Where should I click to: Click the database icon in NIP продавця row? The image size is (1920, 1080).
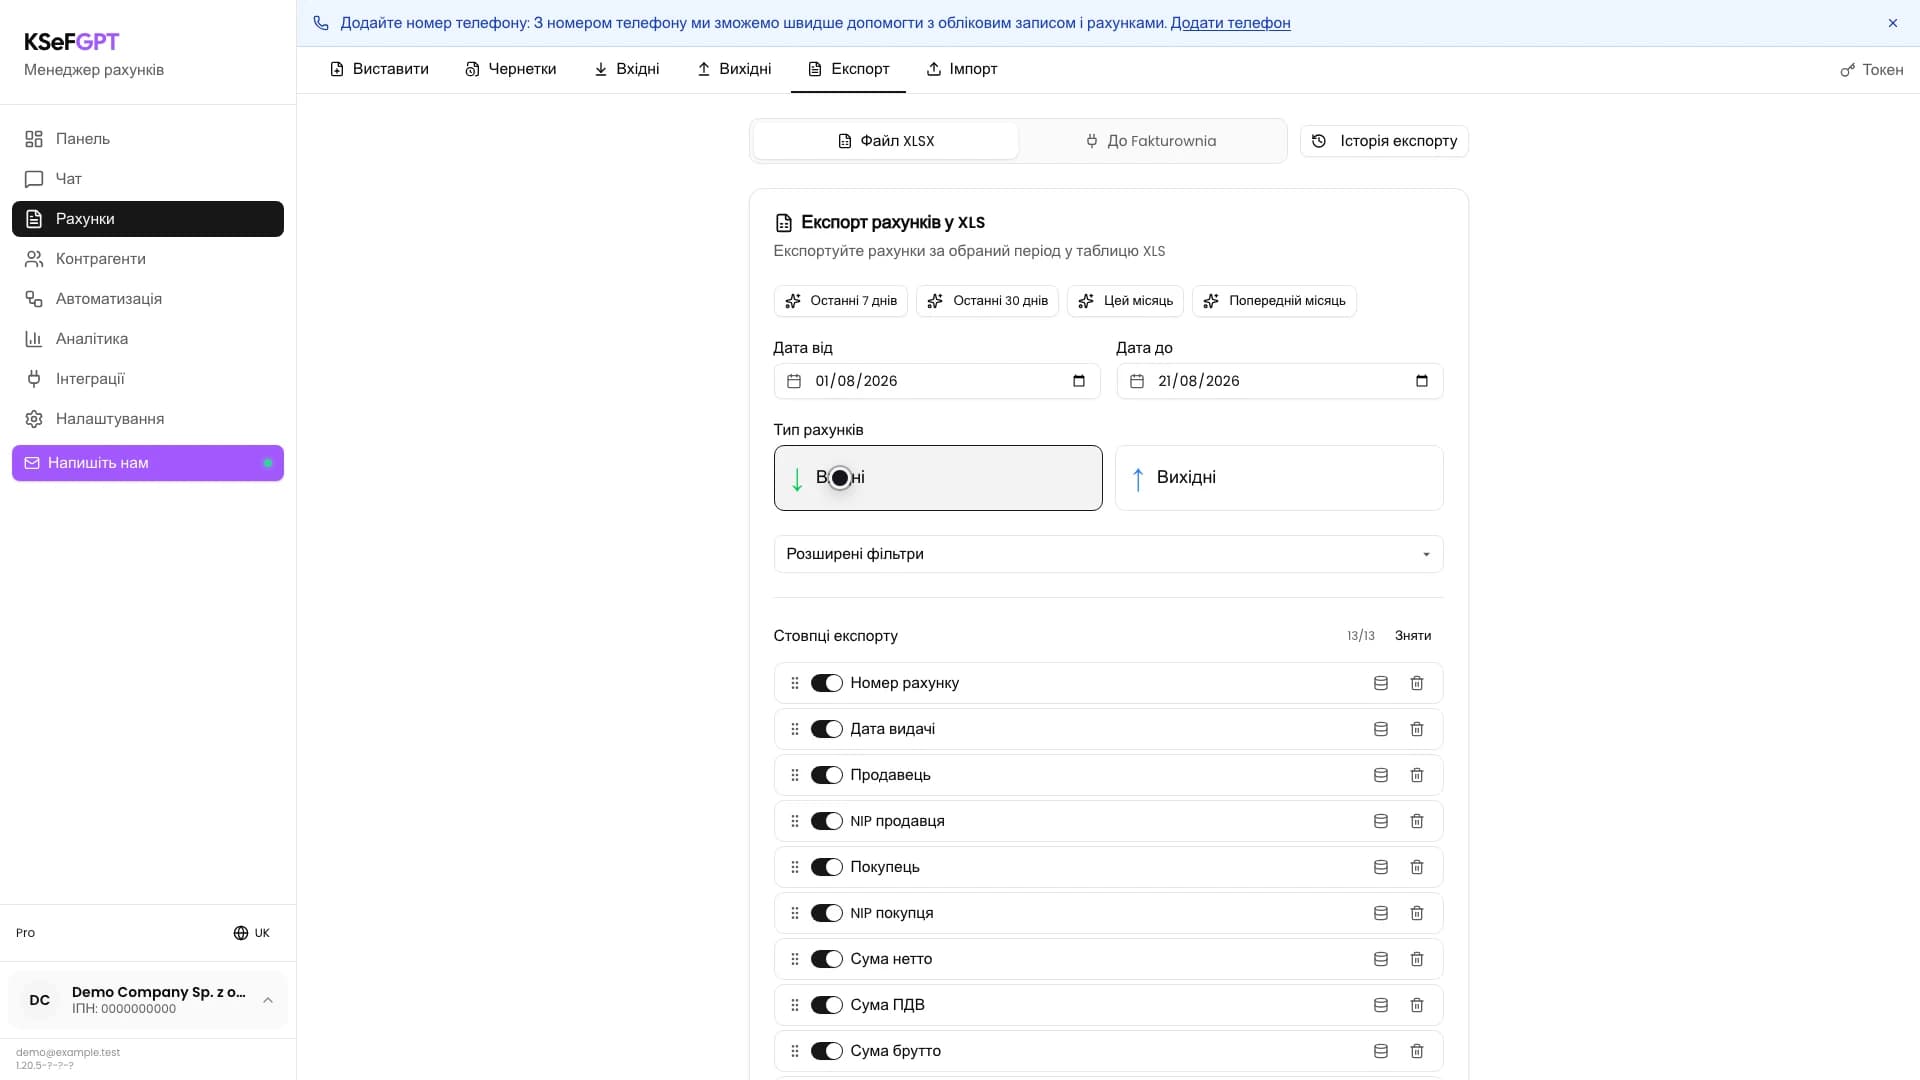click(1381, 821)
